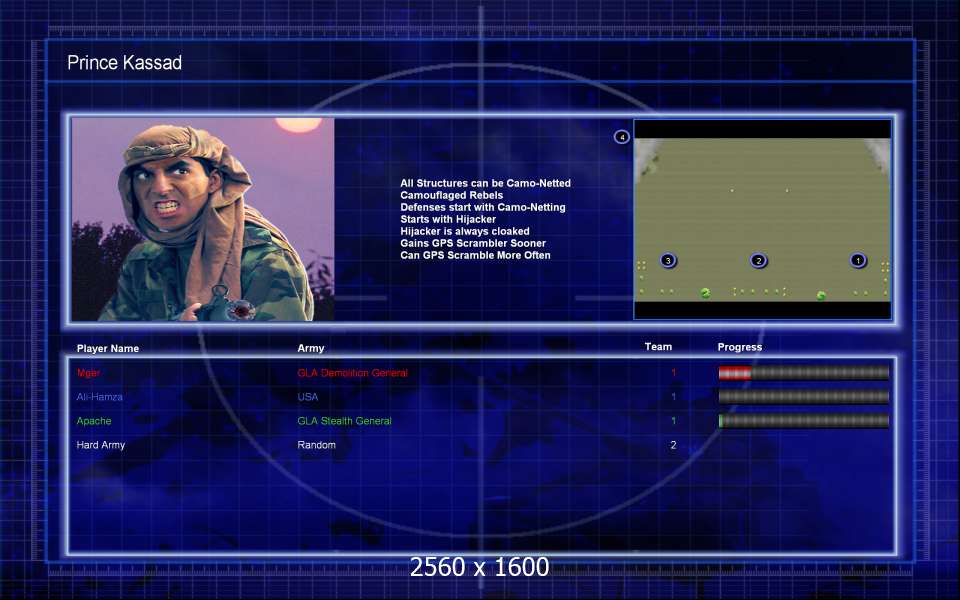Select player name Mger

pos(88,373)
